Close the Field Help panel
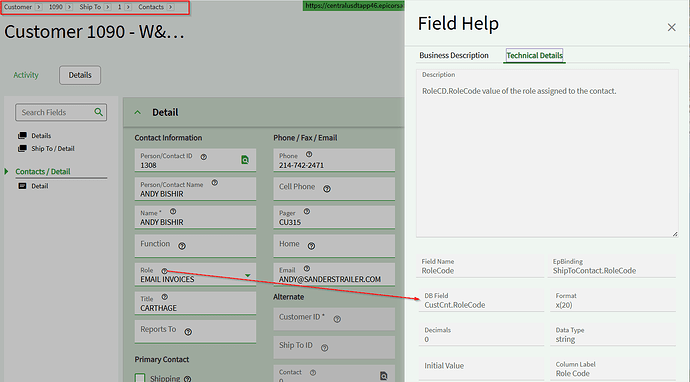 tap(672, 27)
